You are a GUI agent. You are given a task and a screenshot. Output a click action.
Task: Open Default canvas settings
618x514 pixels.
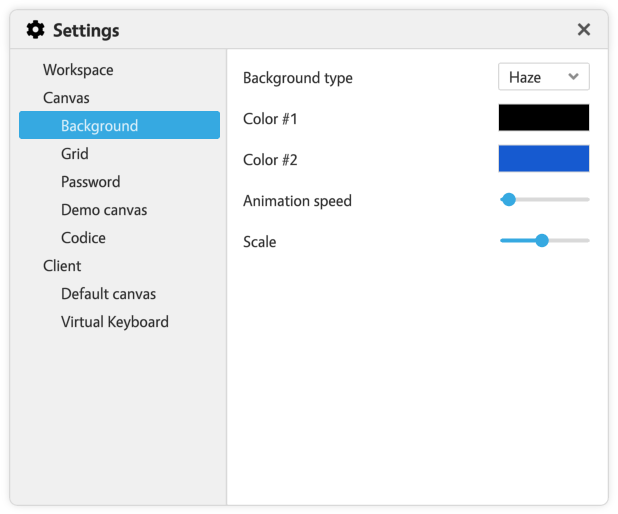point(108,294)
